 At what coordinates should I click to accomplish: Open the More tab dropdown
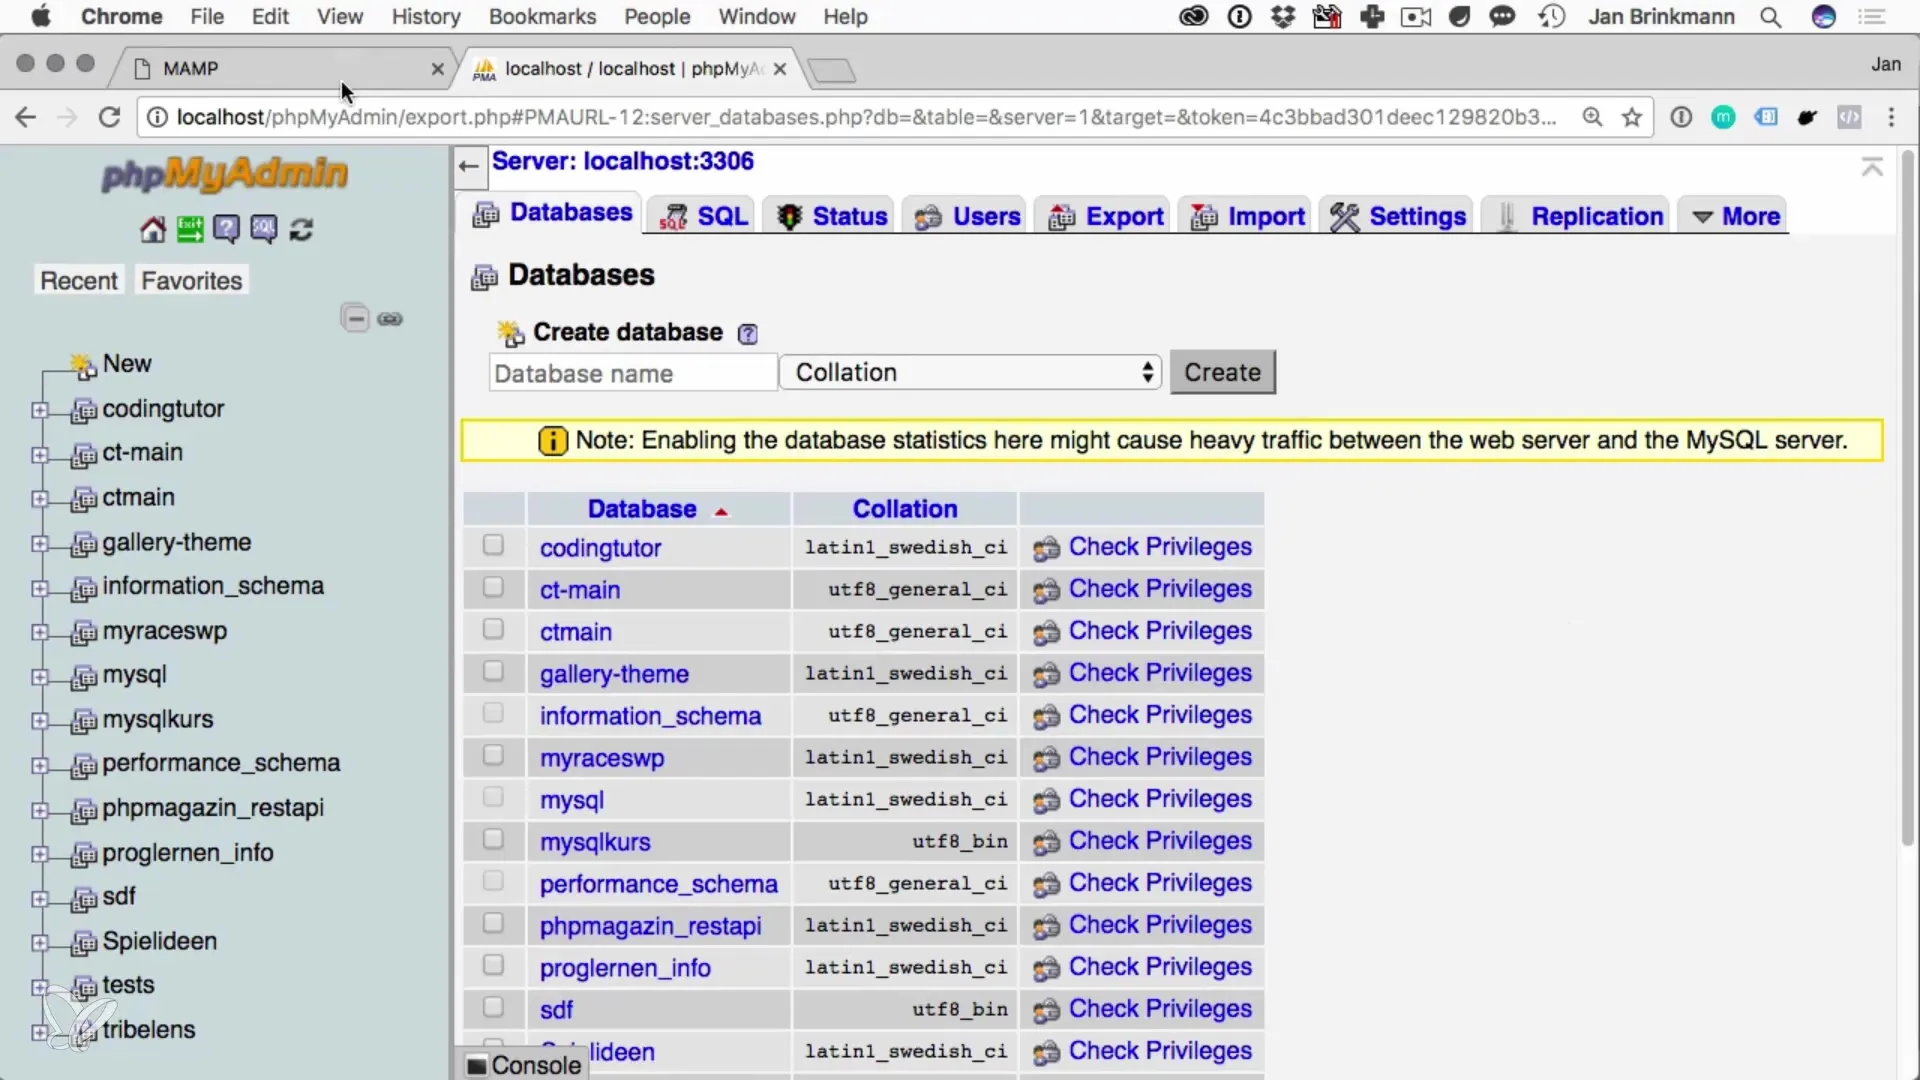coord(1735,216)
